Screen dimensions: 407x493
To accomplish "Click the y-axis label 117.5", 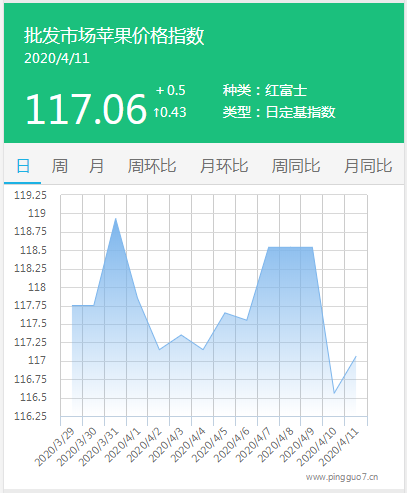I will (33, 323).
